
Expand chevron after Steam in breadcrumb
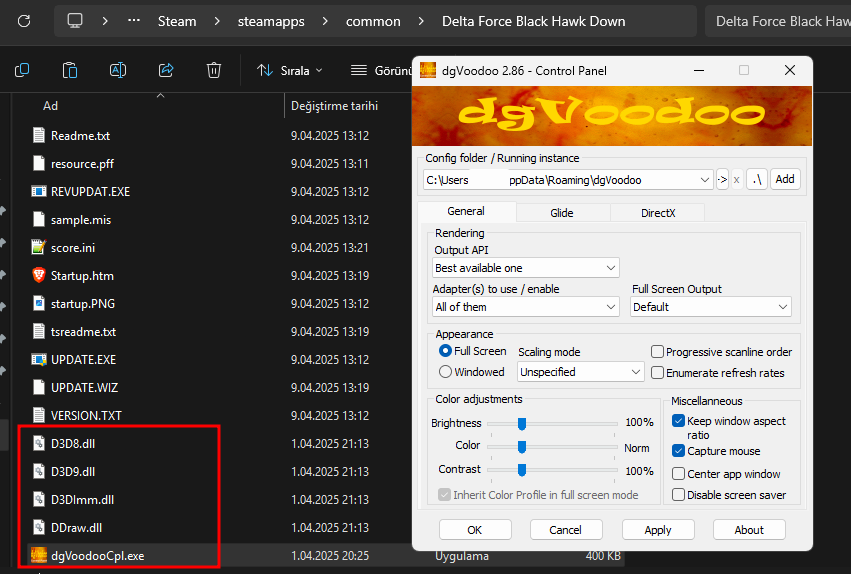coord(217,21)
